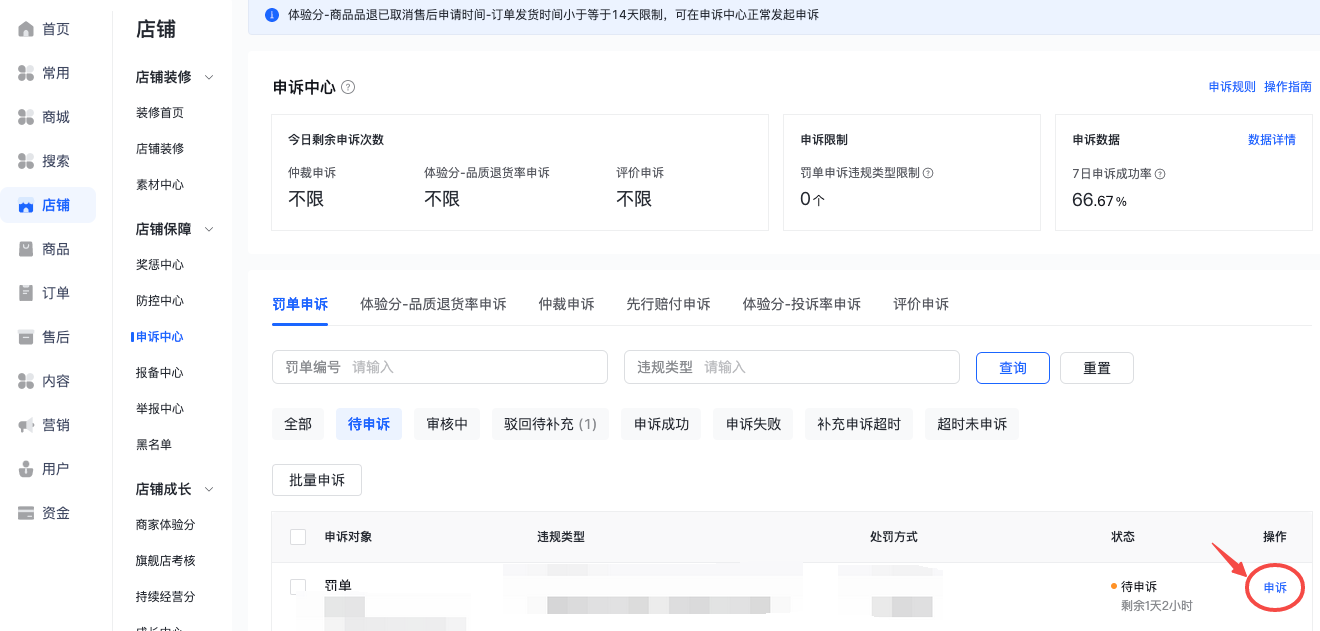Collapse the 店铺保障 menu group

click(x=210, y=229)
